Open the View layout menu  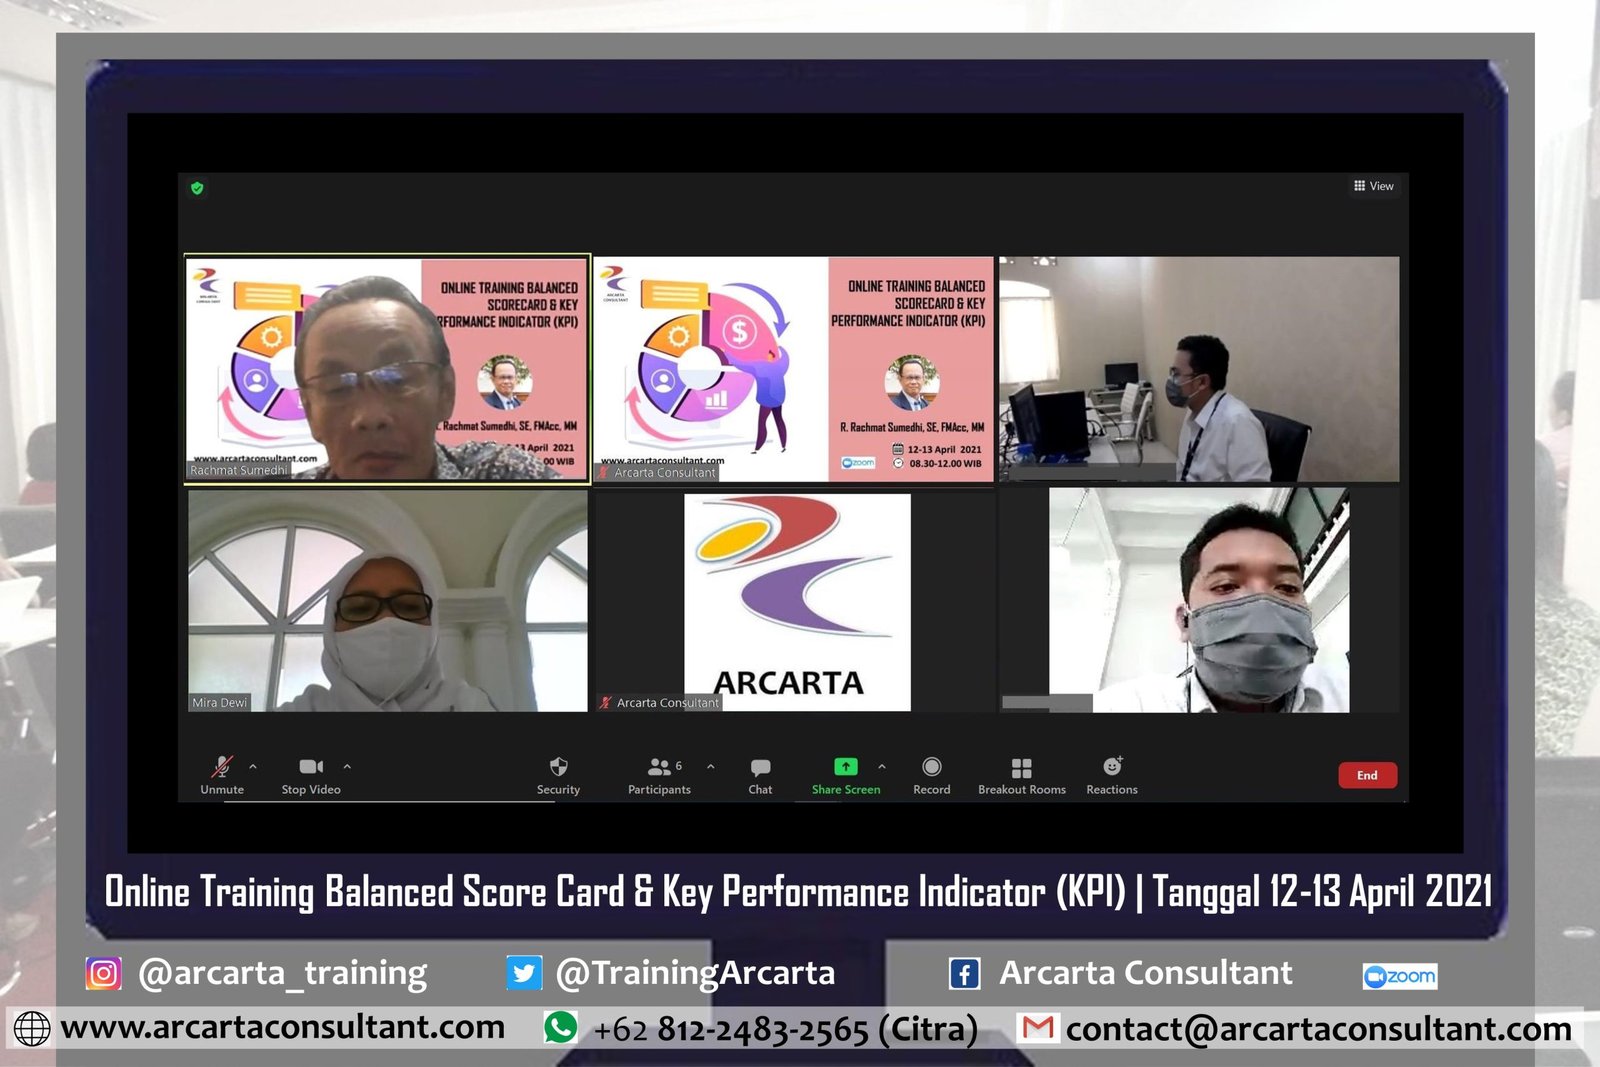click(x=1373, y=186)
